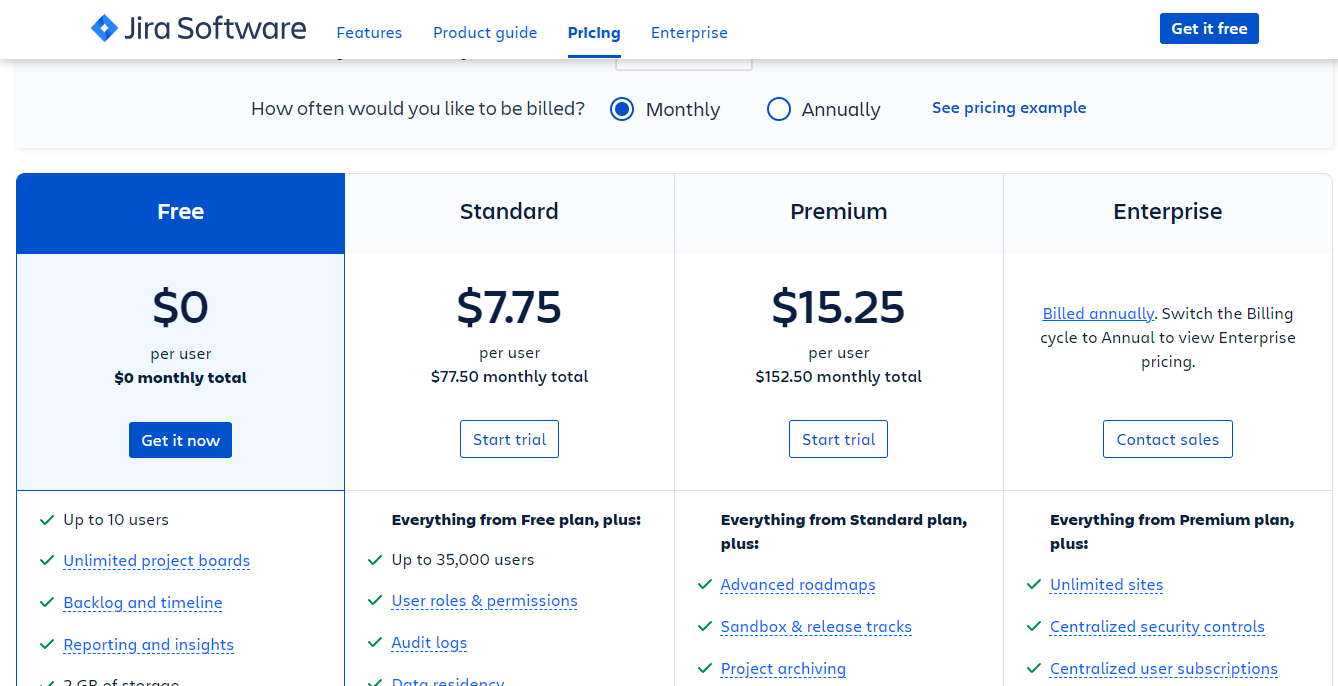This screenshot has height=686, width=1338.
Task: Open the Unlimited project boards link
Action: [157, 561]
